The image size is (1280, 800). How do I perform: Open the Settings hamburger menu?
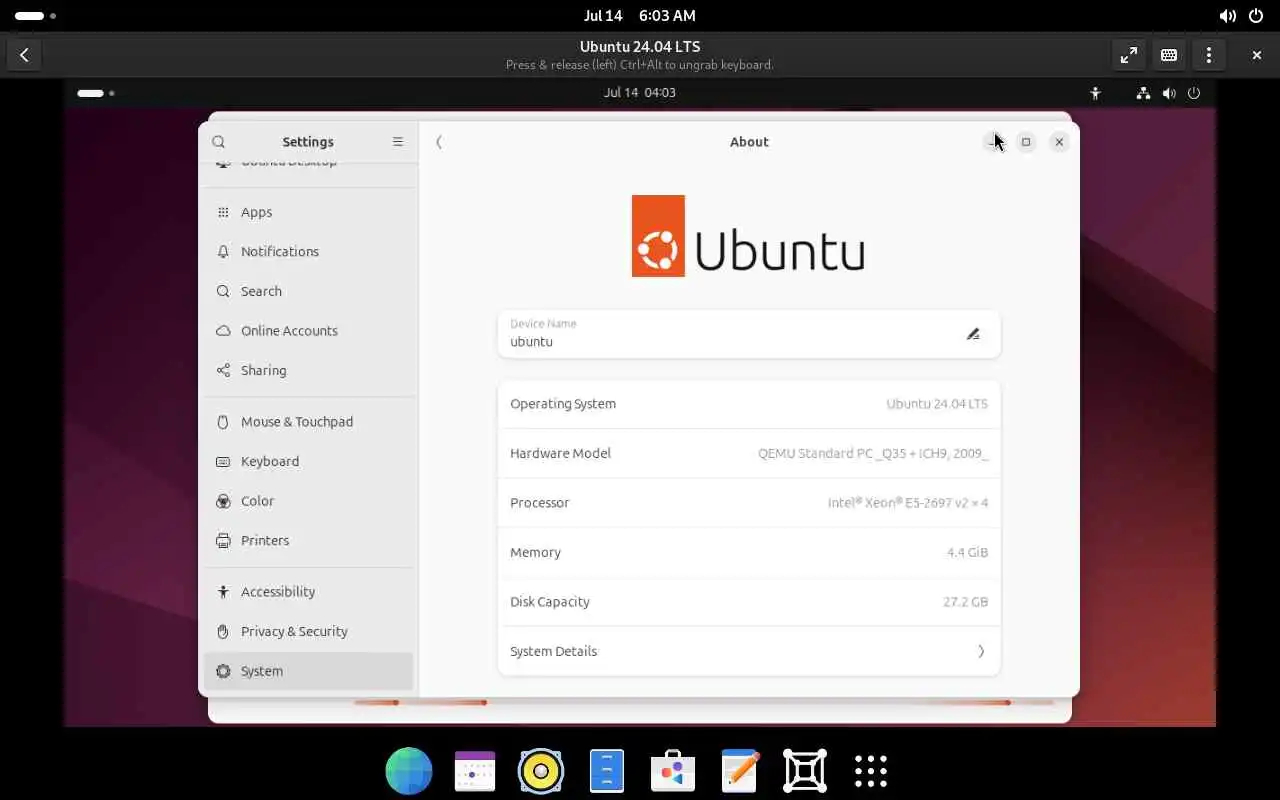point(397,142)
